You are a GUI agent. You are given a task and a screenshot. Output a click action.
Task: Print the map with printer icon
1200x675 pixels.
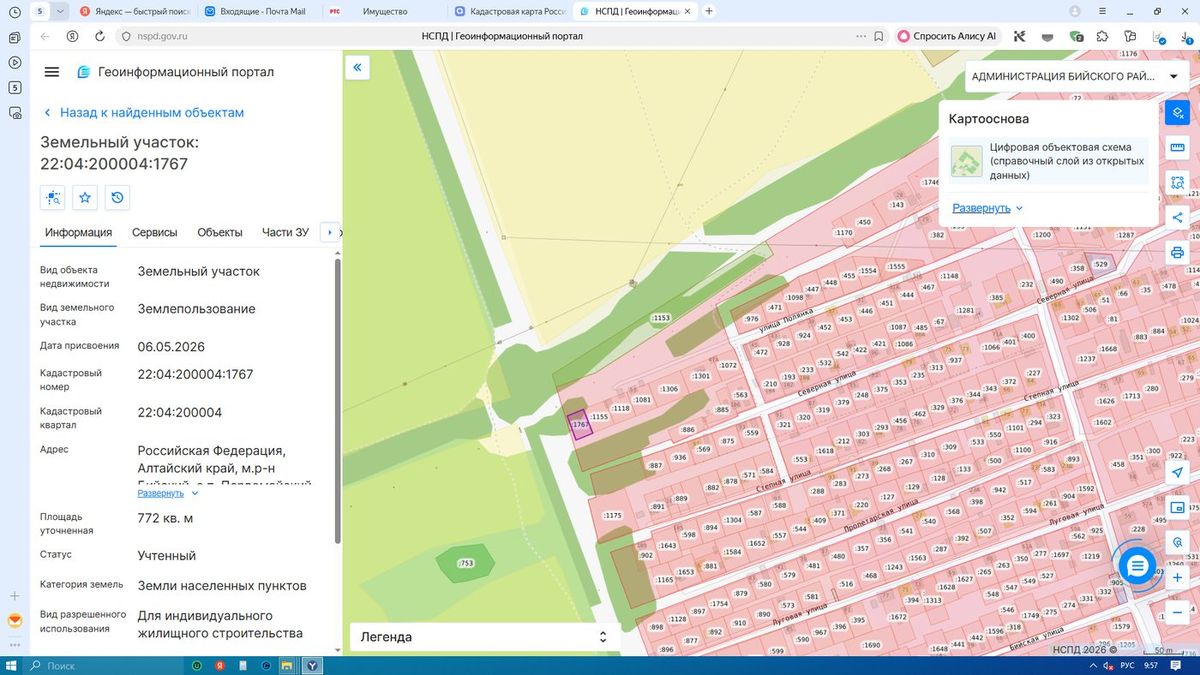tap(1177, 253)
